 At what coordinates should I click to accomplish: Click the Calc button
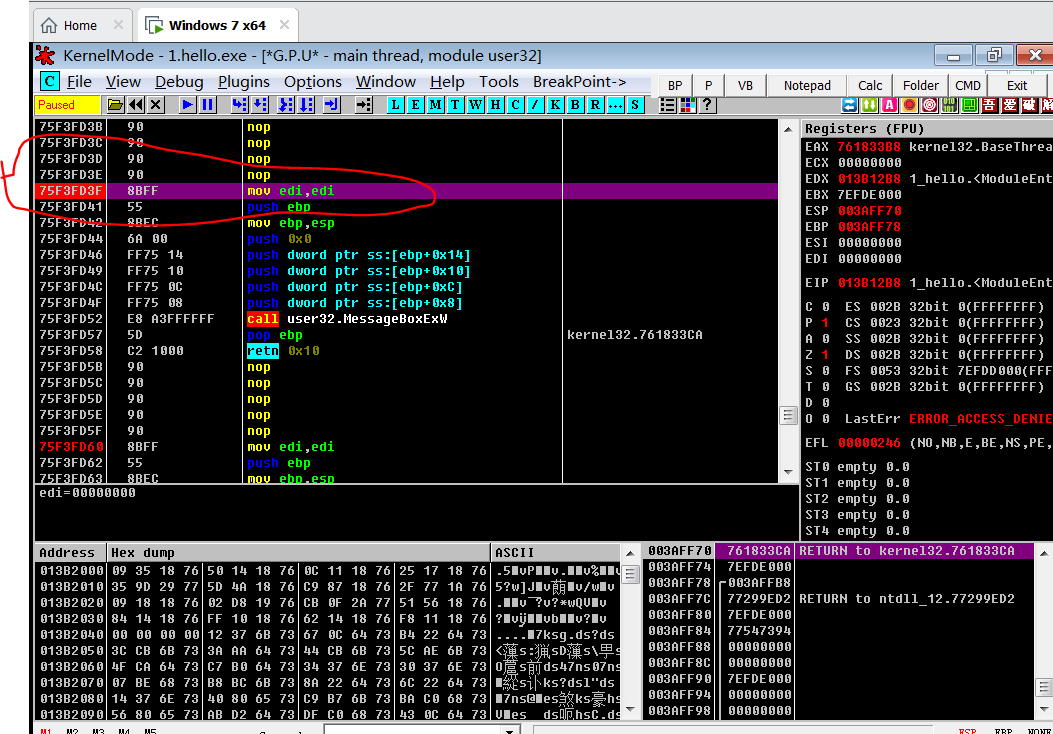click(x=870, y=85)
